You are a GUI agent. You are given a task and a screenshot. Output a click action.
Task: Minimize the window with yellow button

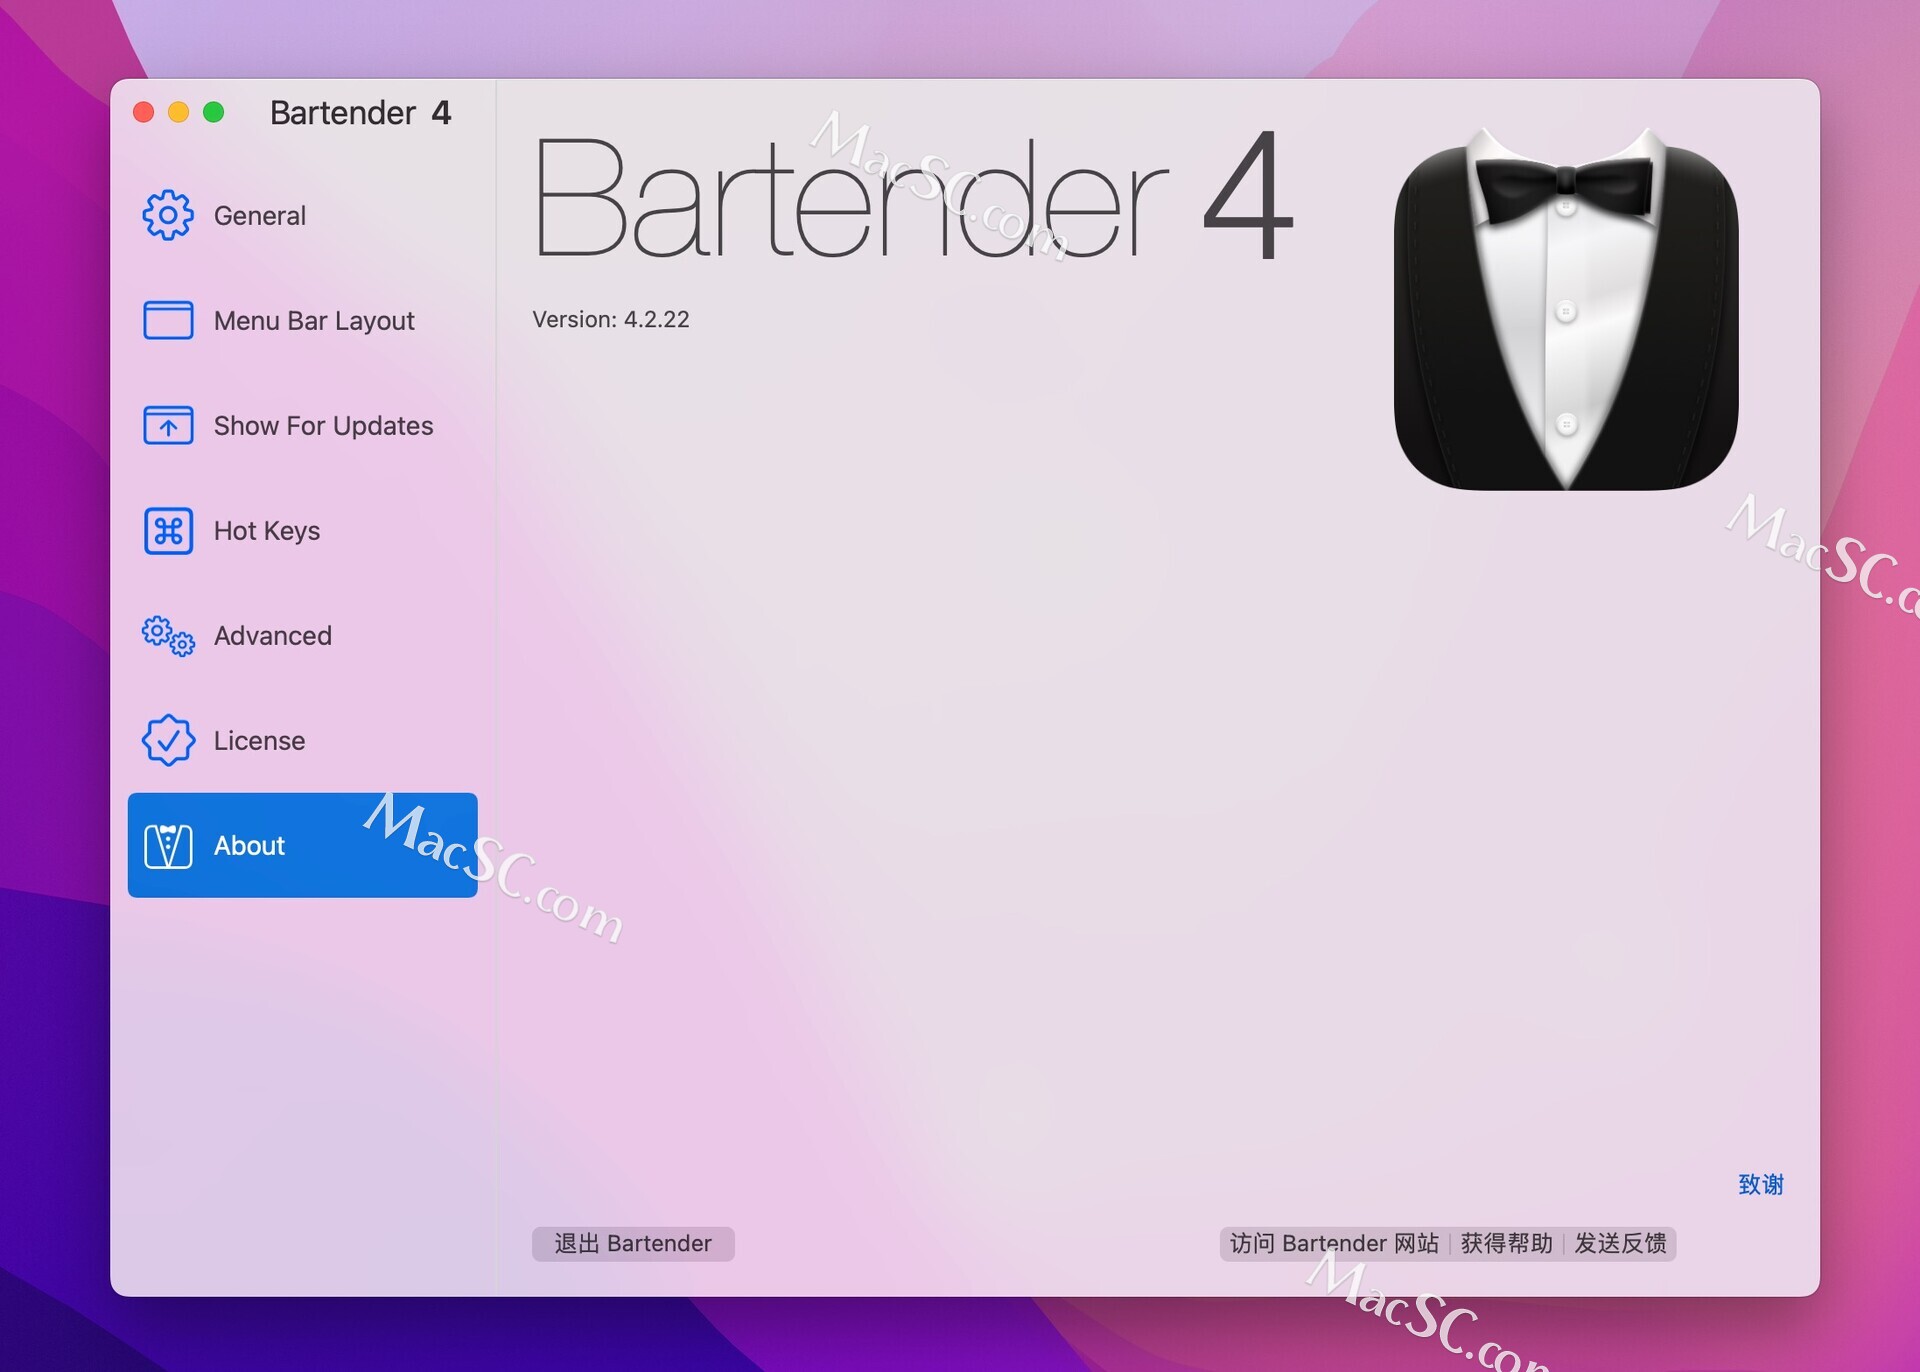point(179,112)
